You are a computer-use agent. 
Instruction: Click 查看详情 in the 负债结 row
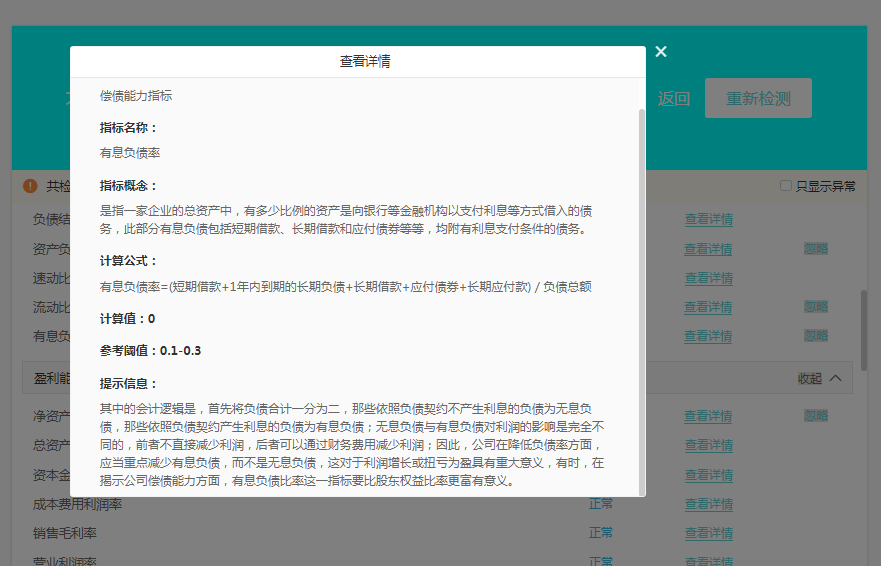(x=708, y=219)
